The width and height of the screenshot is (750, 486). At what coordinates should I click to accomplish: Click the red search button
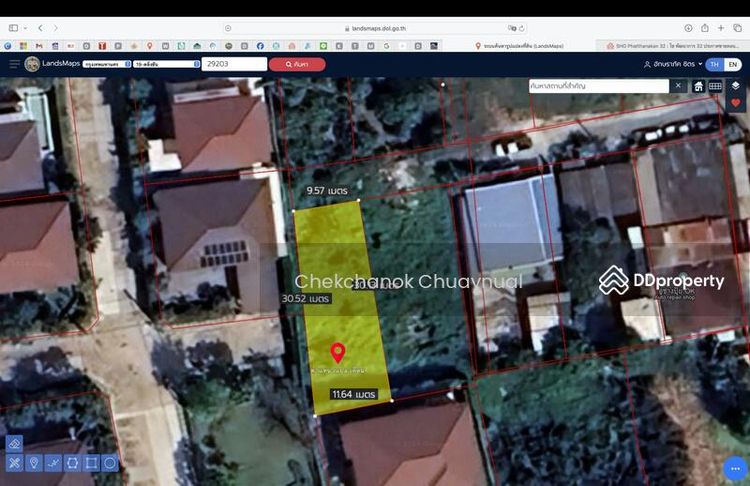tap(297, 64)
